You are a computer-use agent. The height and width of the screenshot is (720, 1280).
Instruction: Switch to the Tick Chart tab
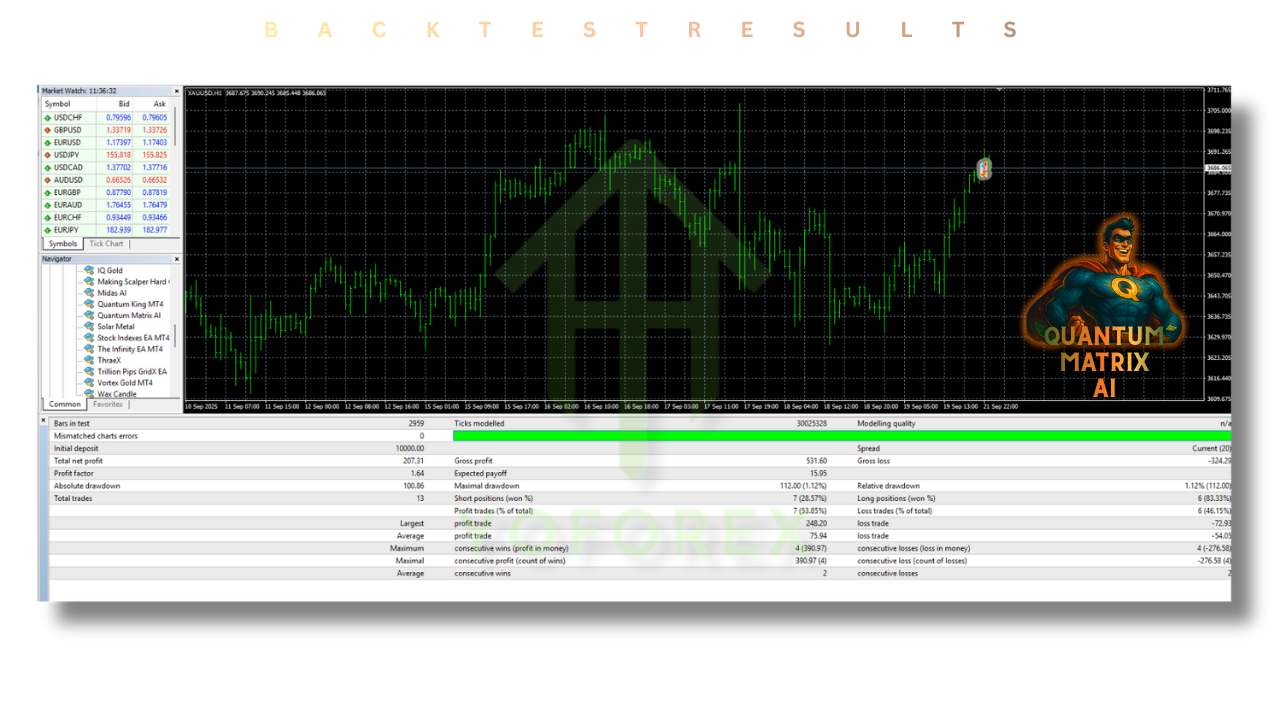[106, 243]
